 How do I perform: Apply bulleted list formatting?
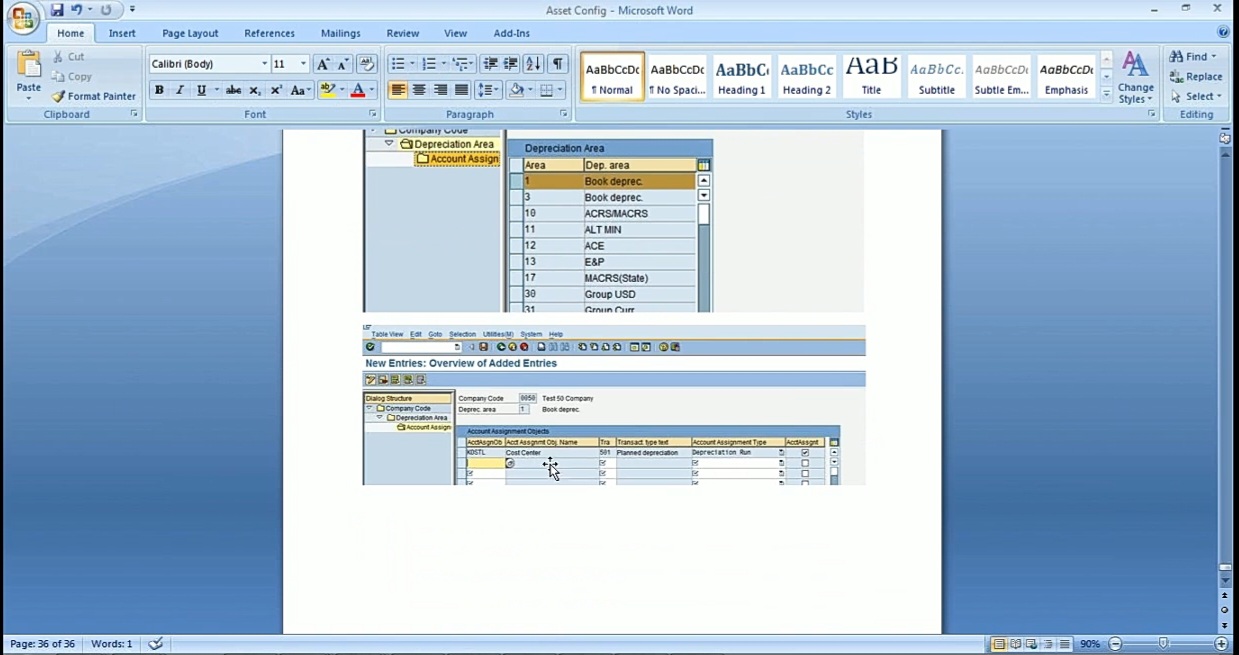coord(397,64)
